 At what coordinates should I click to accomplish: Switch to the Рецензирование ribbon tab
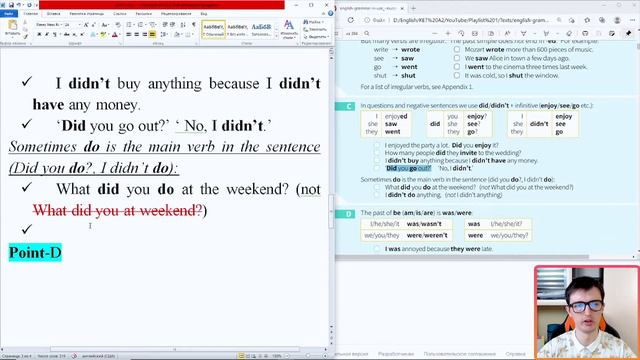click(x=176, y=13)
